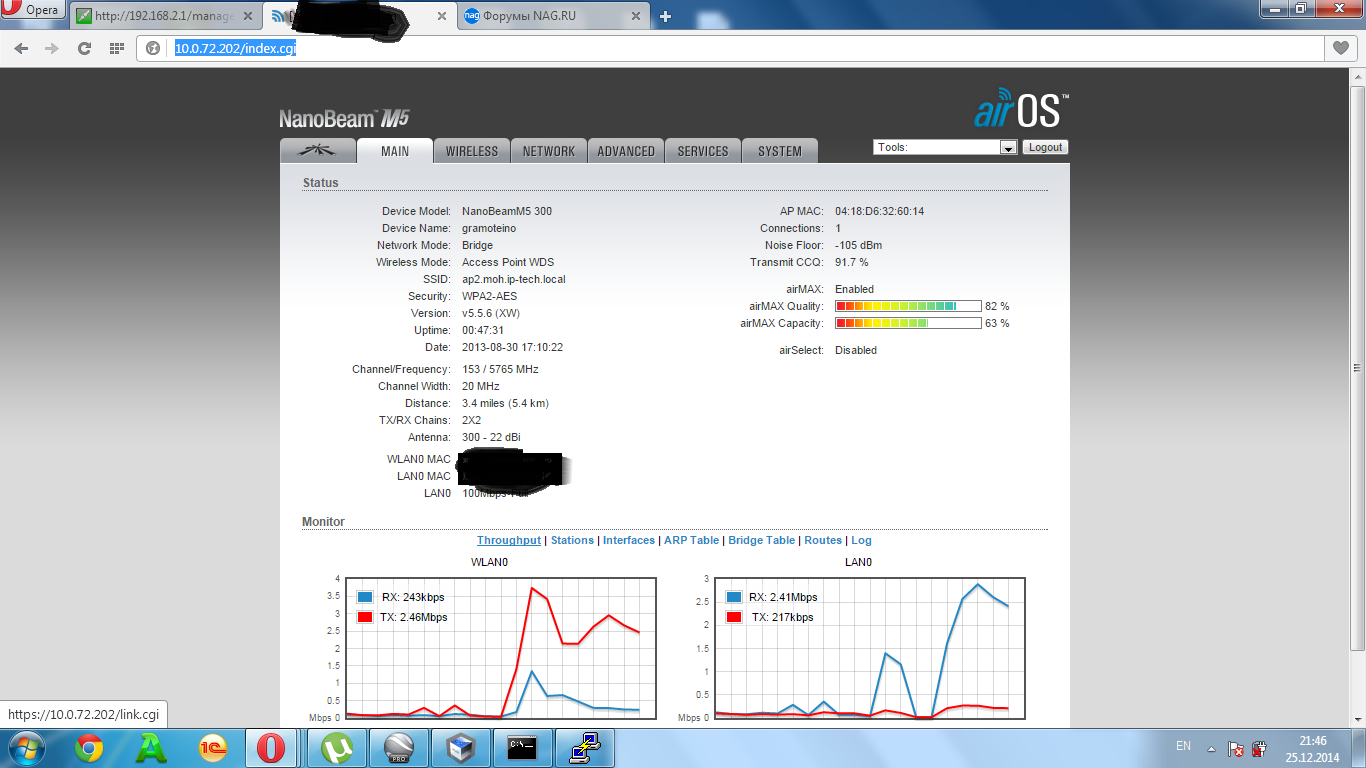Image resolution: width=1366 pixels, height=768 pixels.
Task: Click the WLAN0 TX red legend swatch
Action: click(x=364, y=617)
